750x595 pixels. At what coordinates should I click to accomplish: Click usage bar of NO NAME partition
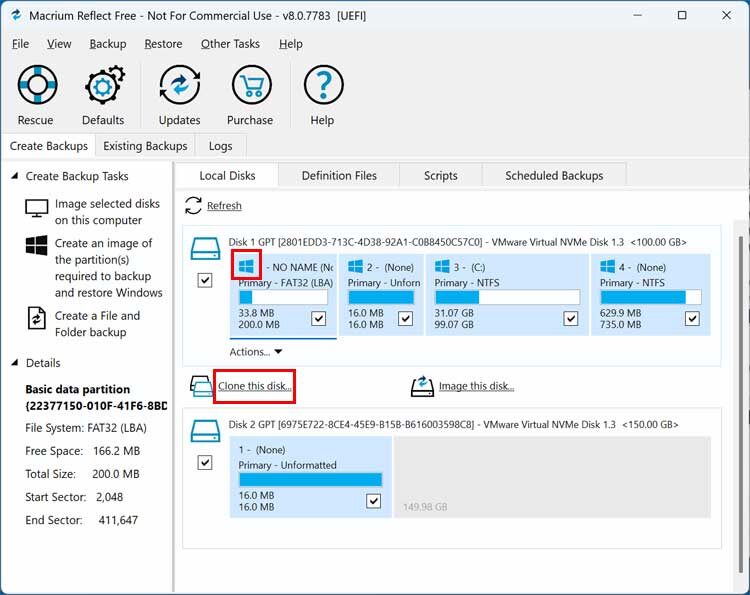283,298
